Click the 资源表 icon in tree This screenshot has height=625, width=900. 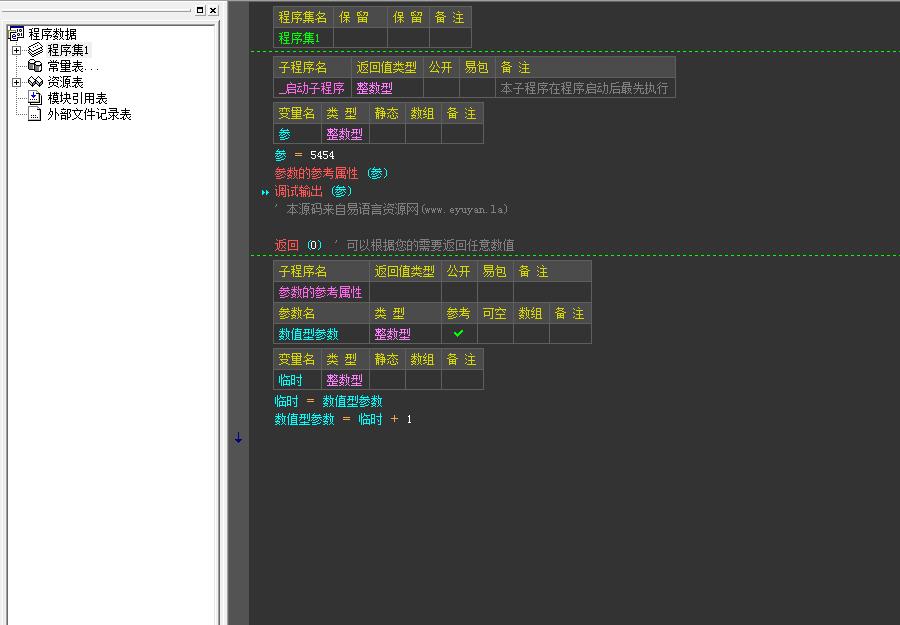pyautogui.click(x=36, y=82)
